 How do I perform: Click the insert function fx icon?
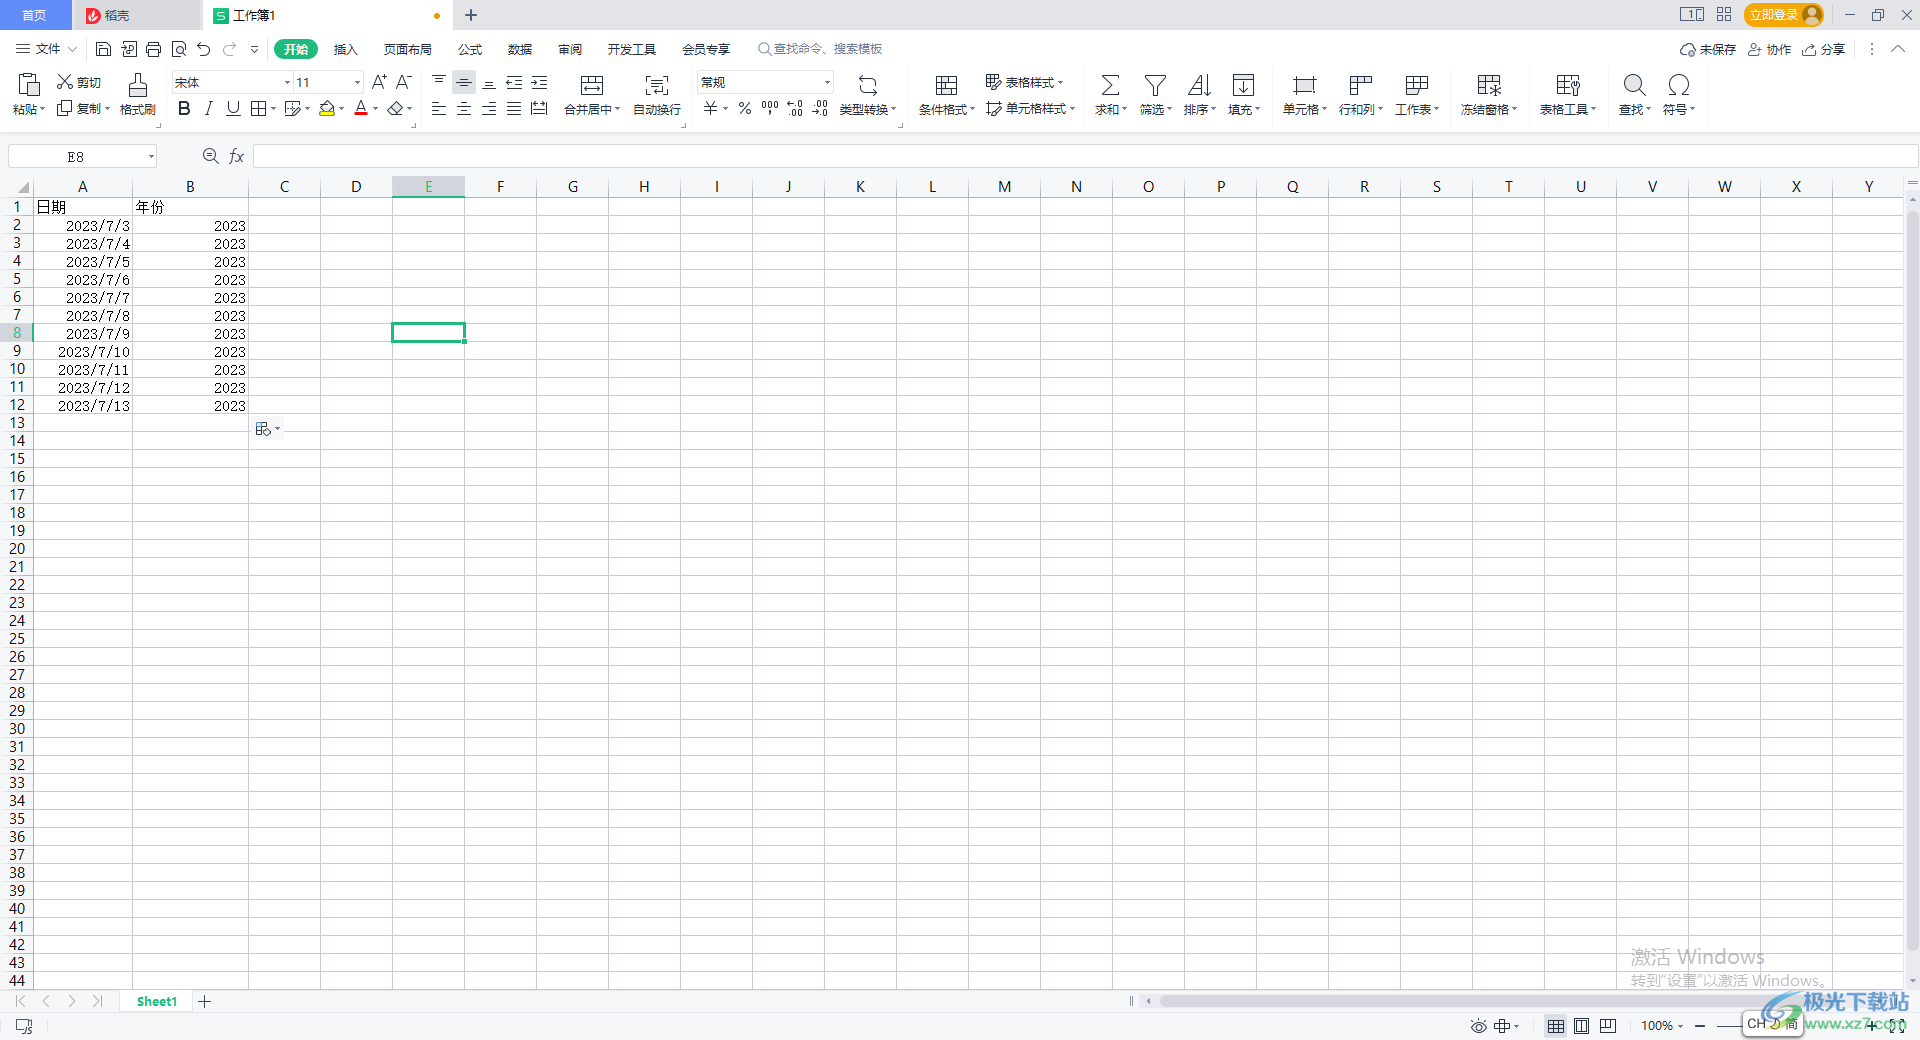point(237,156)
